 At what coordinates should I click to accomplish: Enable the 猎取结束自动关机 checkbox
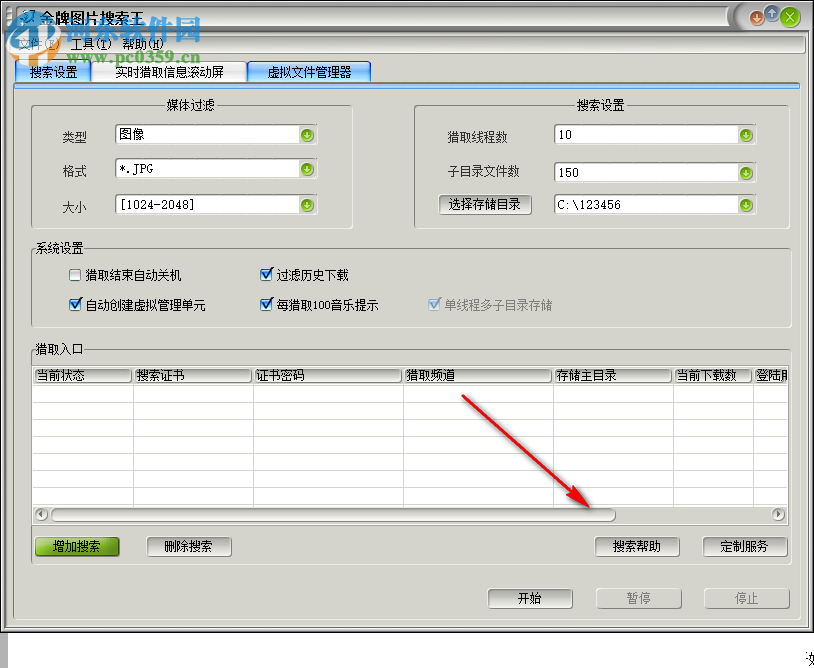pos(74,274)
